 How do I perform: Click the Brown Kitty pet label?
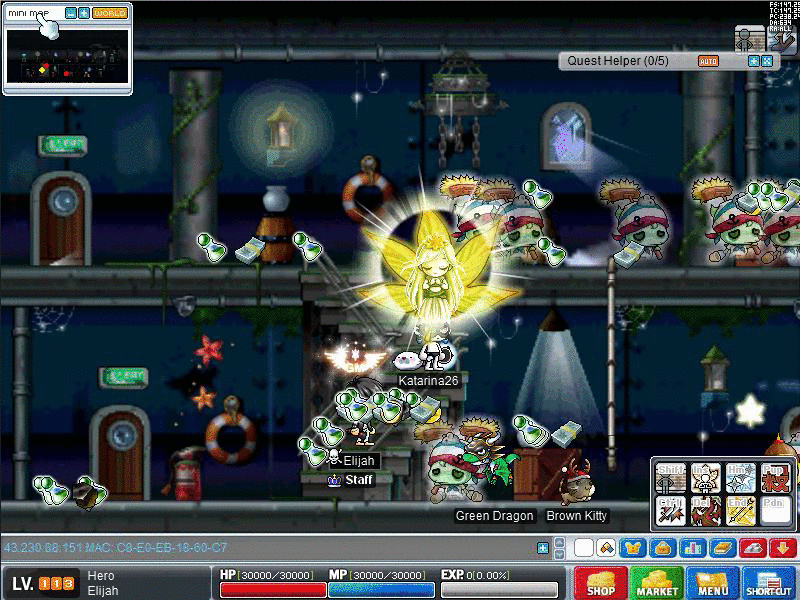(x=576, y=516)
